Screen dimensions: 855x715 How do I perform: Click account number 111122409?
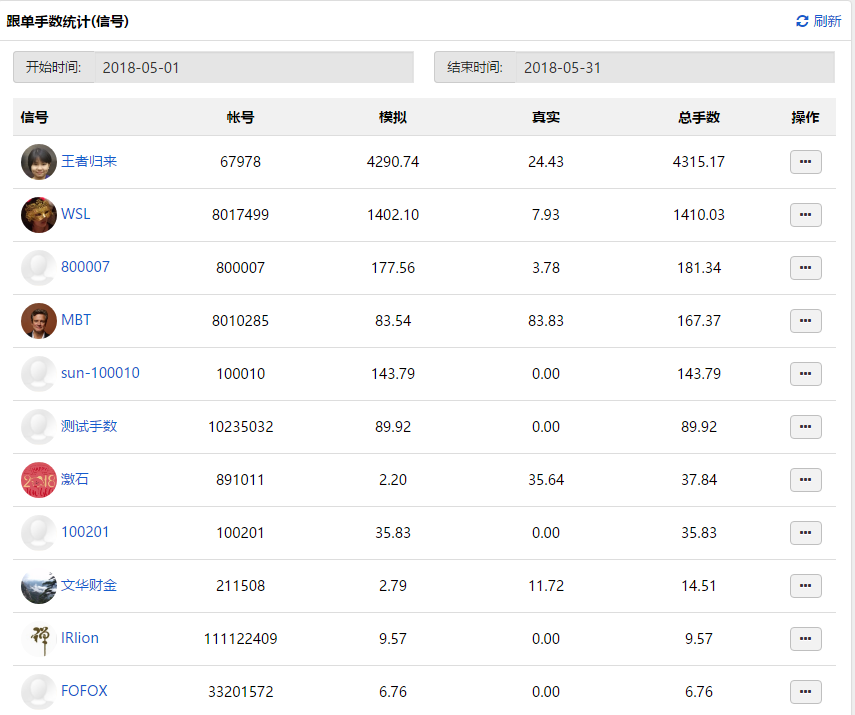240,639
